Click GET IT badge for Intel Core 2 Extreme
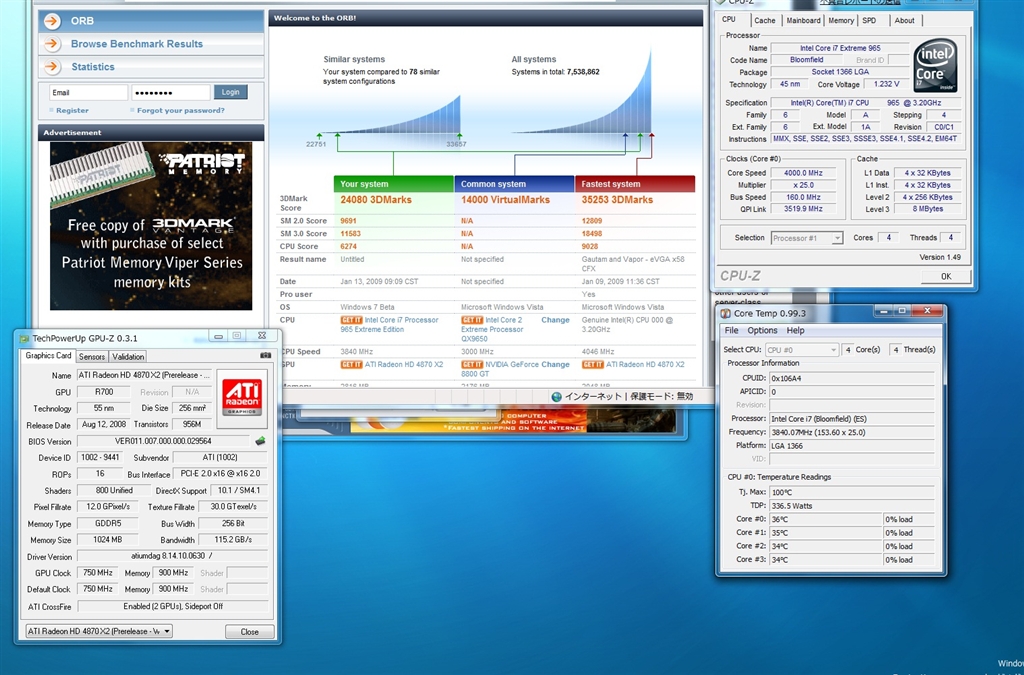1024x675 pixels. point(472,320)
